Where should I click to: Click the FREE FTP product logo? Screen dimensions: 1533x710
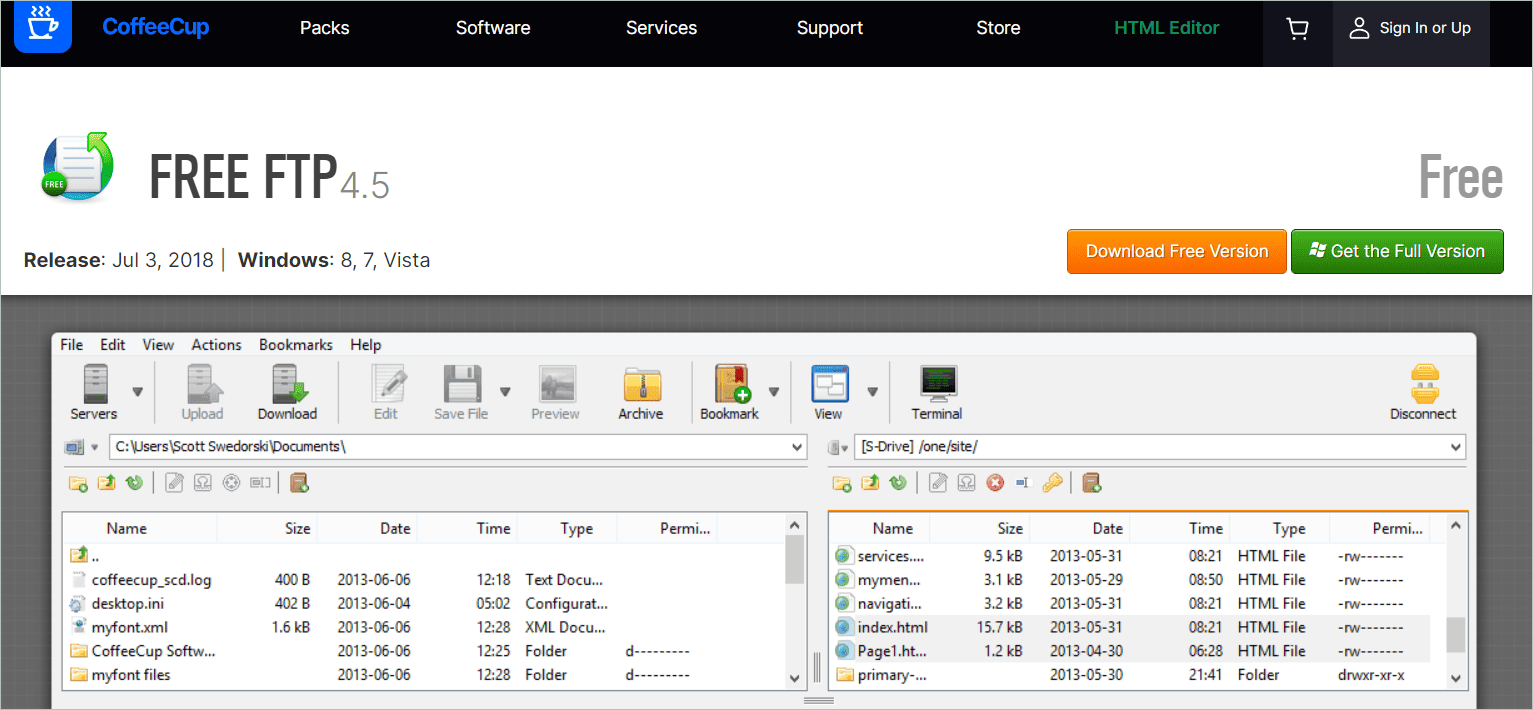78,169
